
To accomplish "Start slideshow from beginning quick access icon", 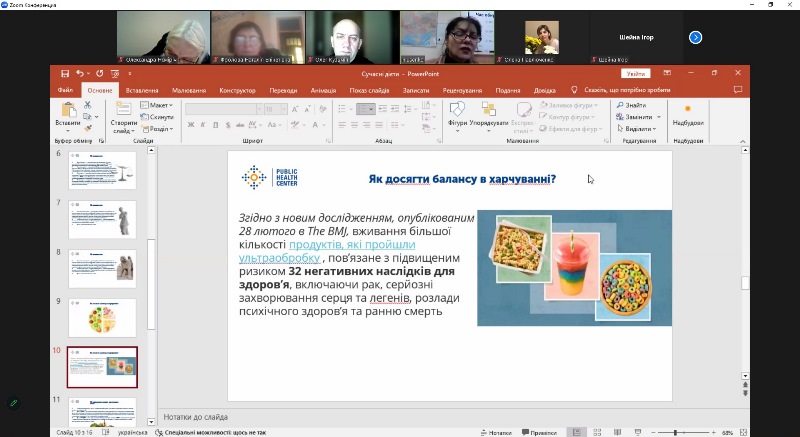I will 115,73.
